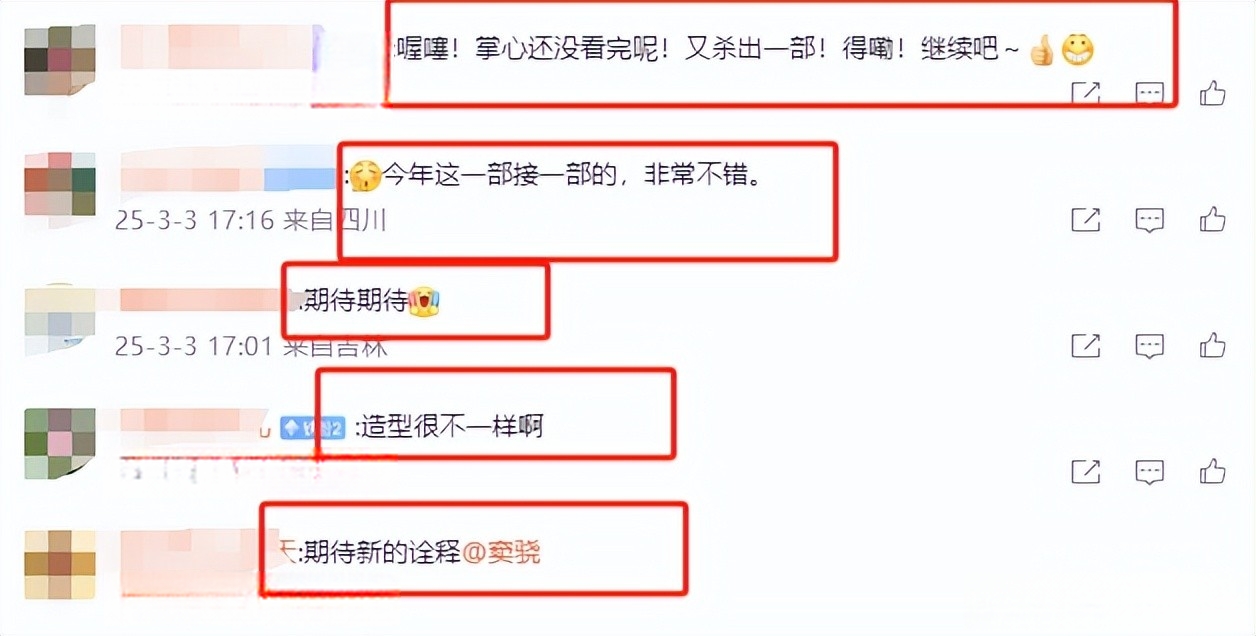Viewport: 1256px width, 636px height.
Task: Forward the 今年这一部接一部的 comment
Action: click(1086, 220)
